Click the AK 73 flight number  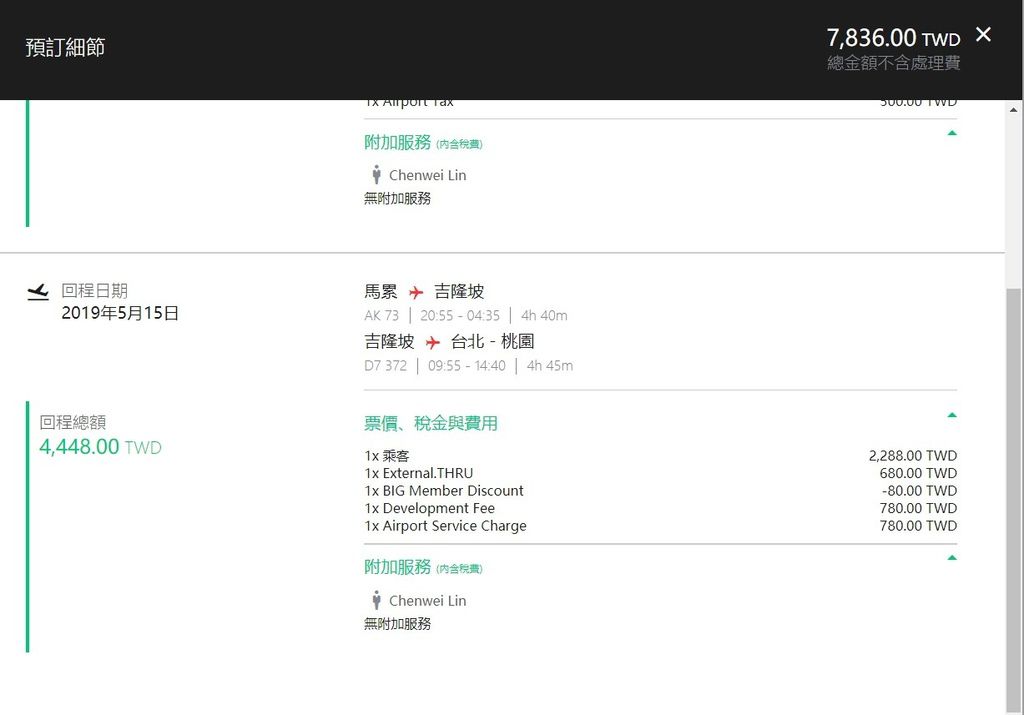[x=381, y=316]
